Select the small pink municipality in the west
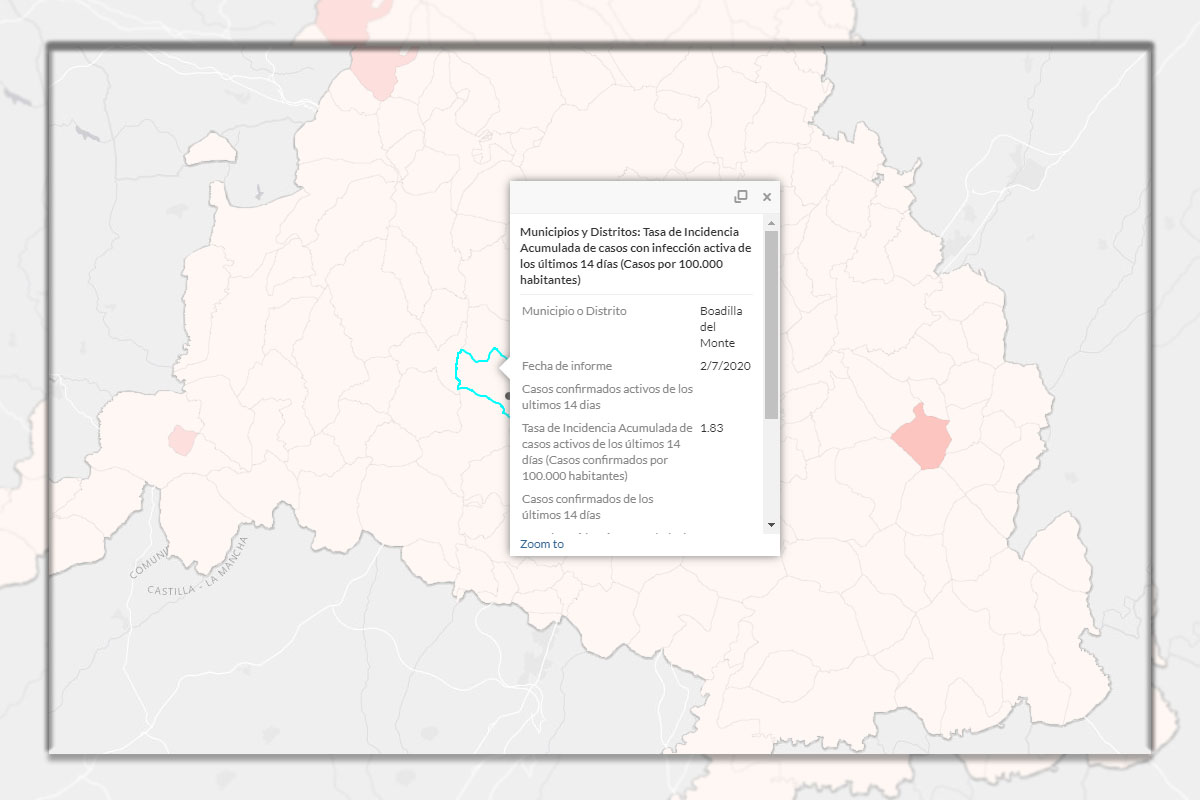The height and width of the screenshot is (800, 1200). click(x=183, y=439)
